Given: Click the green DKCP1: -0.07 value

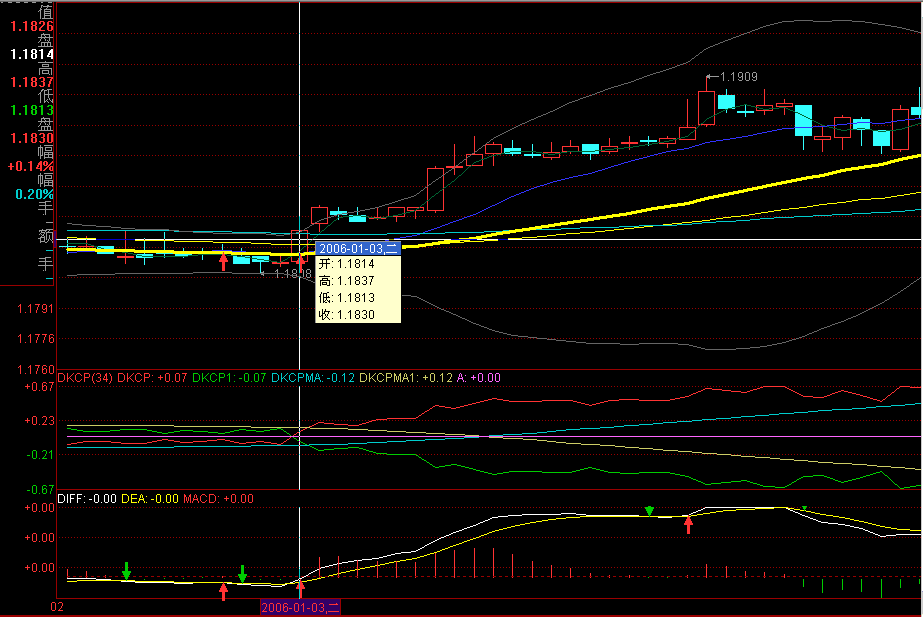Looking at the screenshot, I should tap(229, 377).
